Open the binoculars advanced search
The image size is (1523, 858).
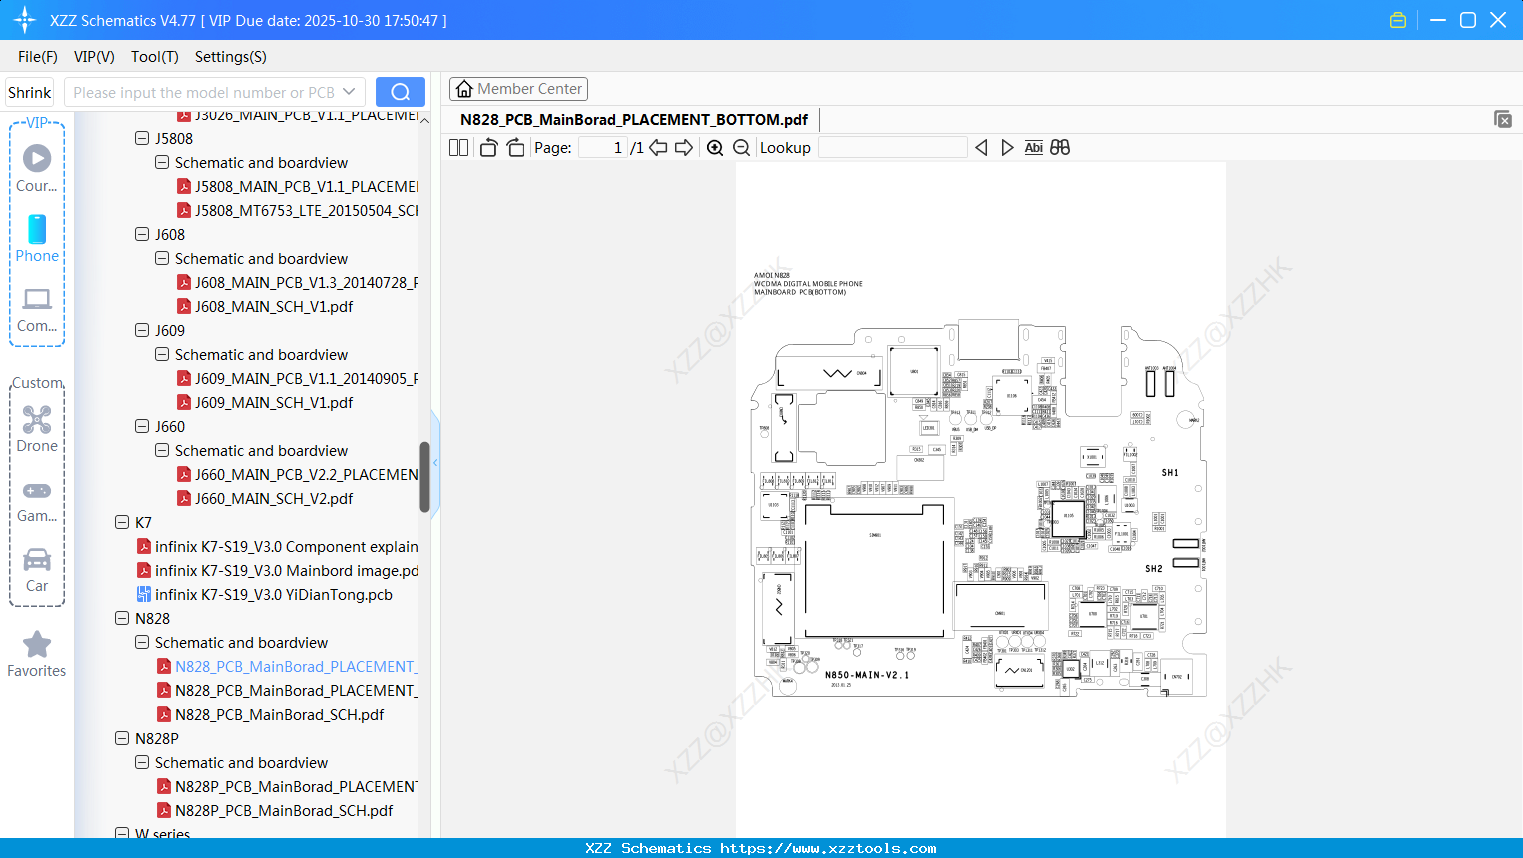pyautogui.click(x=1059, y=147)
